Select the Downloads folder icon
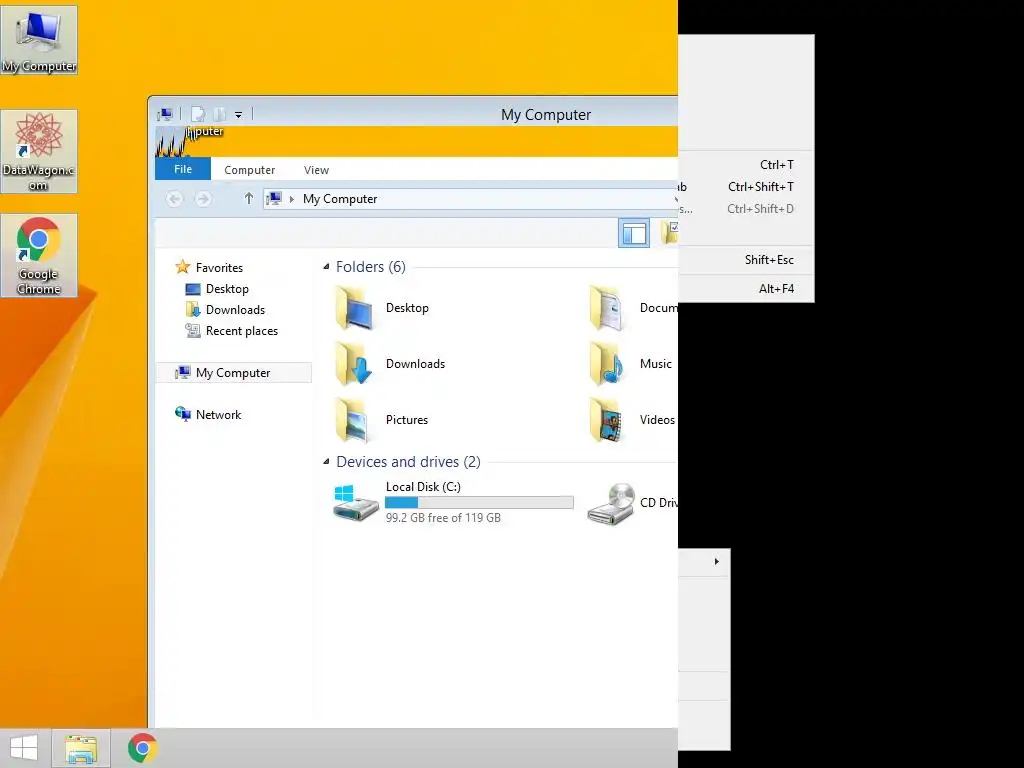The image size is (1024, 768). pyautogui.click(x=355, y=364)
